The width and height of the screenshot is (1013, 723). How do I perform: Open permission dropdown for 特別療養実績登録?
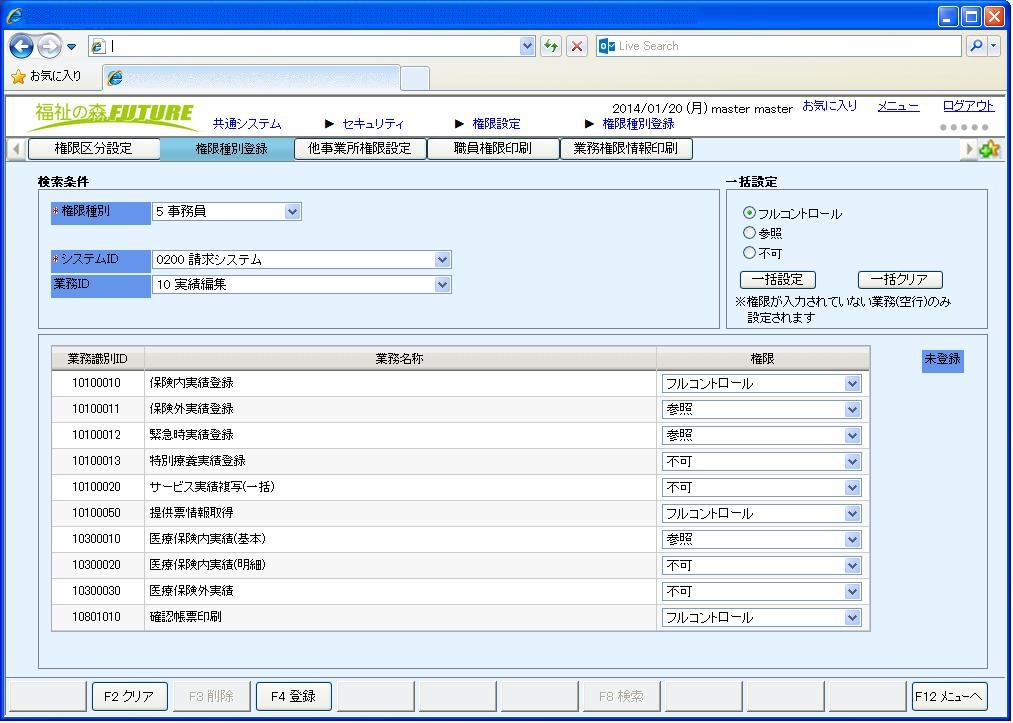(762, 461)
